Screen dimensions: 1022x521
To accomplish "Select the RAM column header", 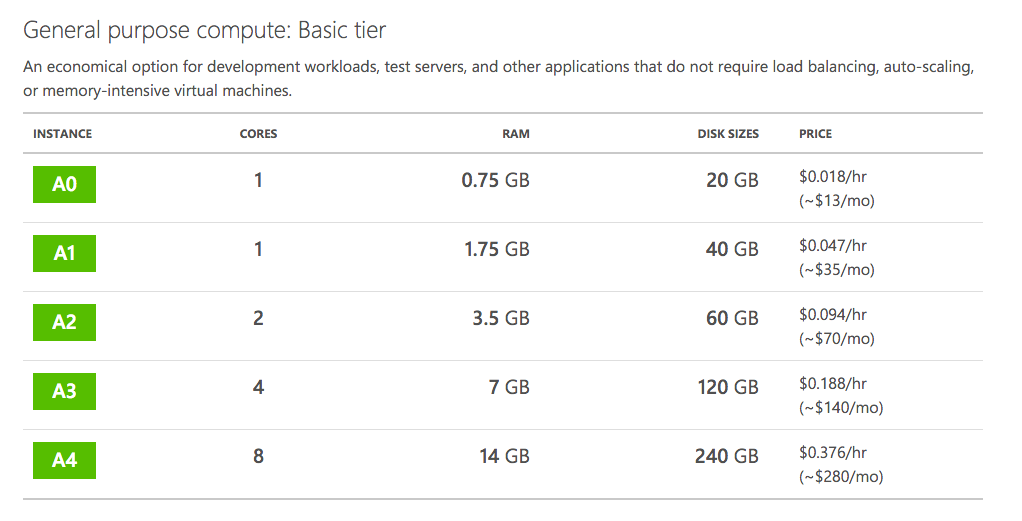I will point(516,134).
